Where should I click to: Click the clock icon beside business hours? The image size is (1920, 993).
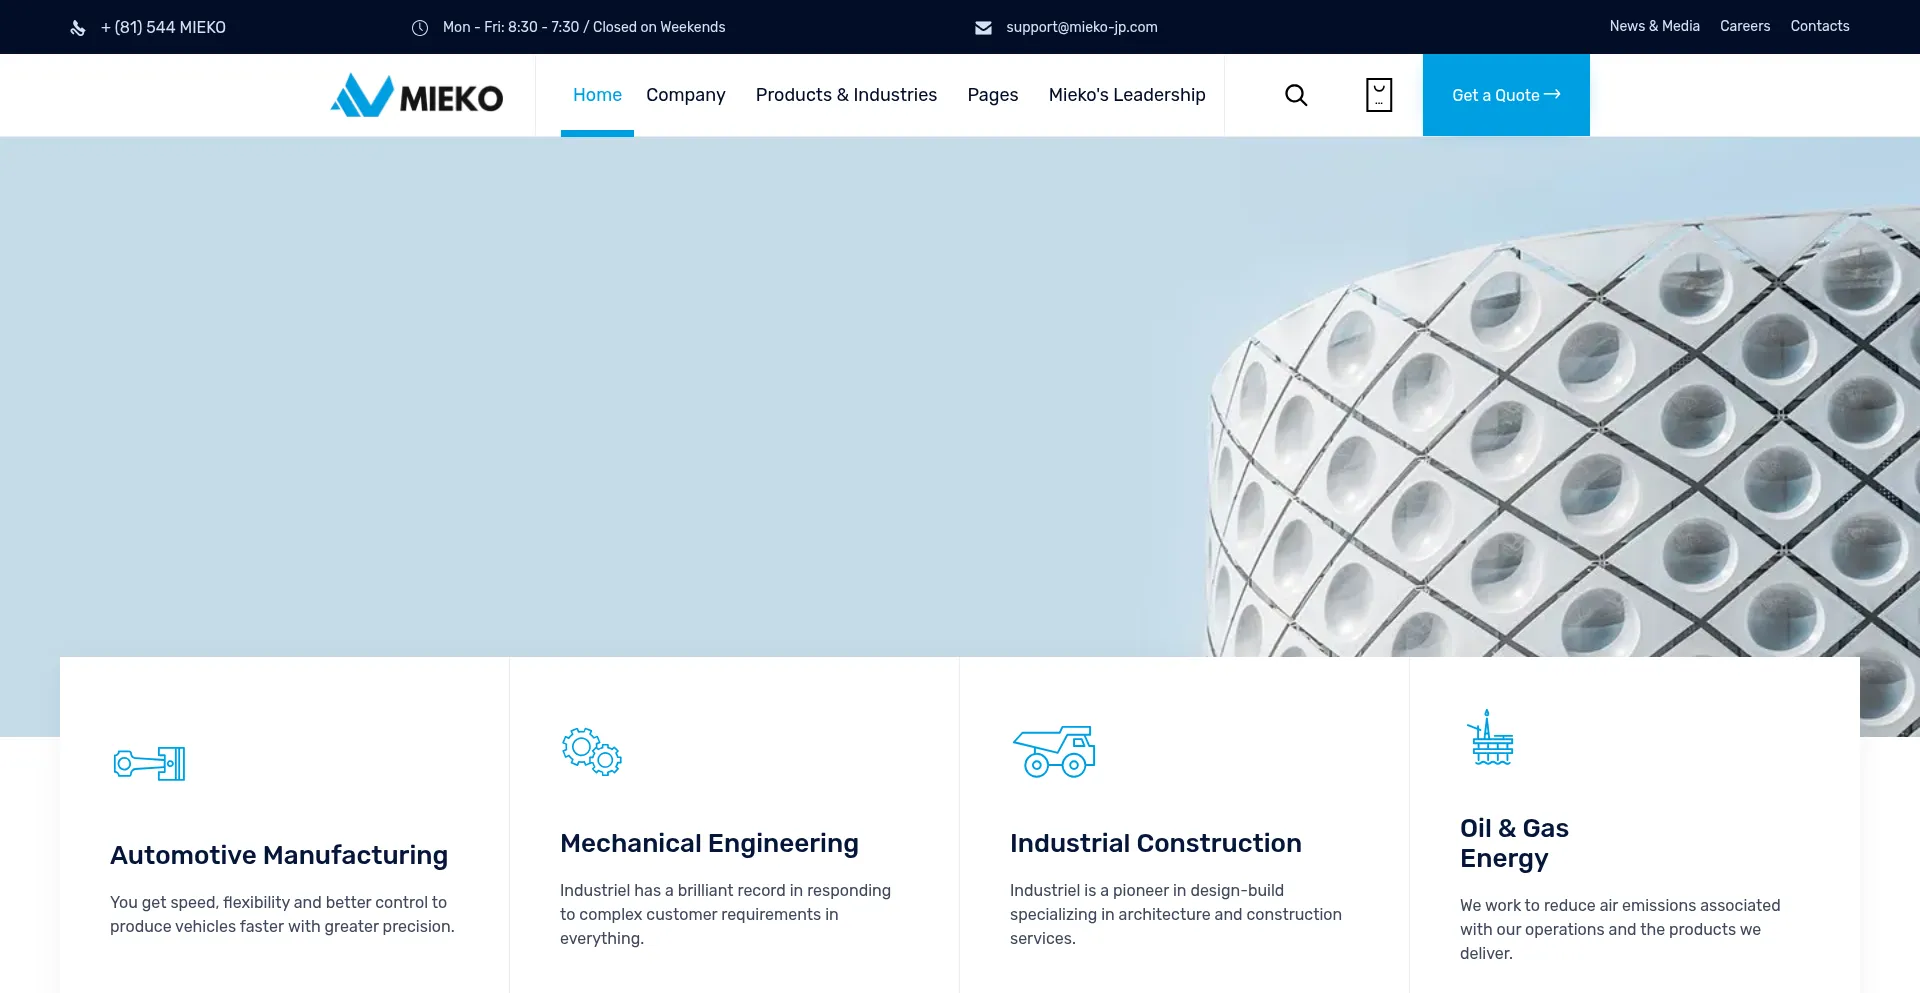[420, 28]
